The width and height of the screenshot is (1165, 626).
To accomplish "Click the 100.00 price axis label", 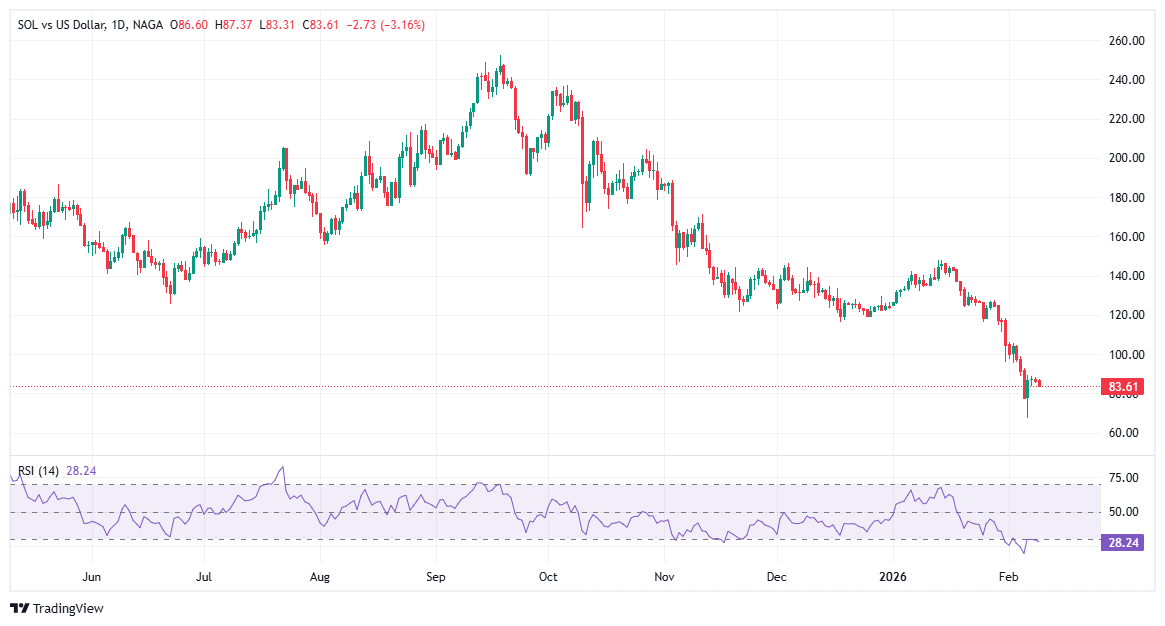I will coord(1126,355).
